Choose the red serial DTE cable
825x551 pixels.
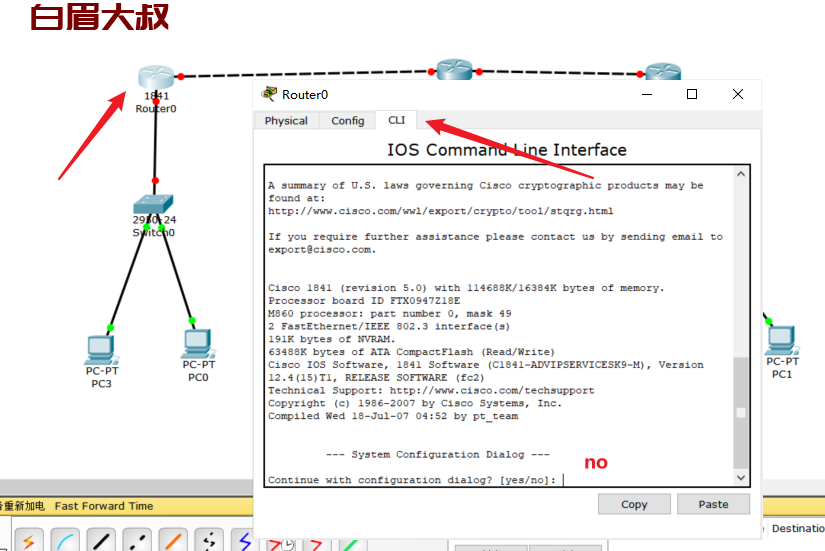point(316,544)
